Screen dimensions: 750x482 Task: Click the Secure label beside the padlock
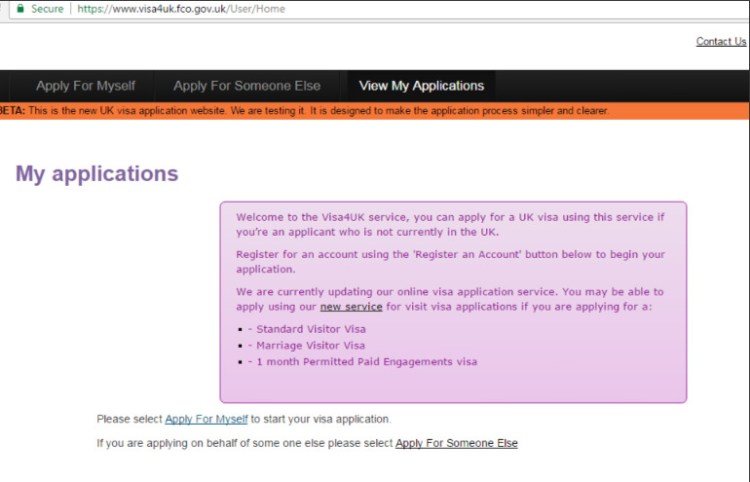(x=47, y=9)
